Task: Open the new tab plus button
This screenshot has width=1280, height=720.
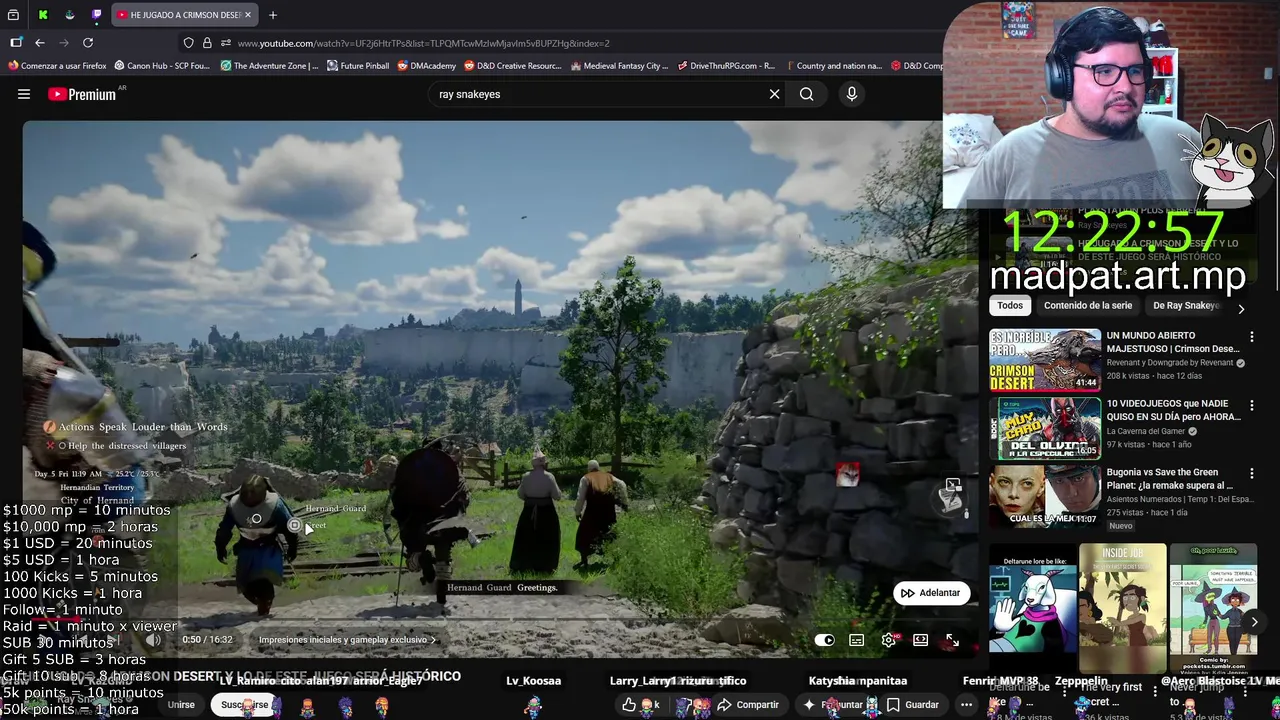Action: click(273, 15)
